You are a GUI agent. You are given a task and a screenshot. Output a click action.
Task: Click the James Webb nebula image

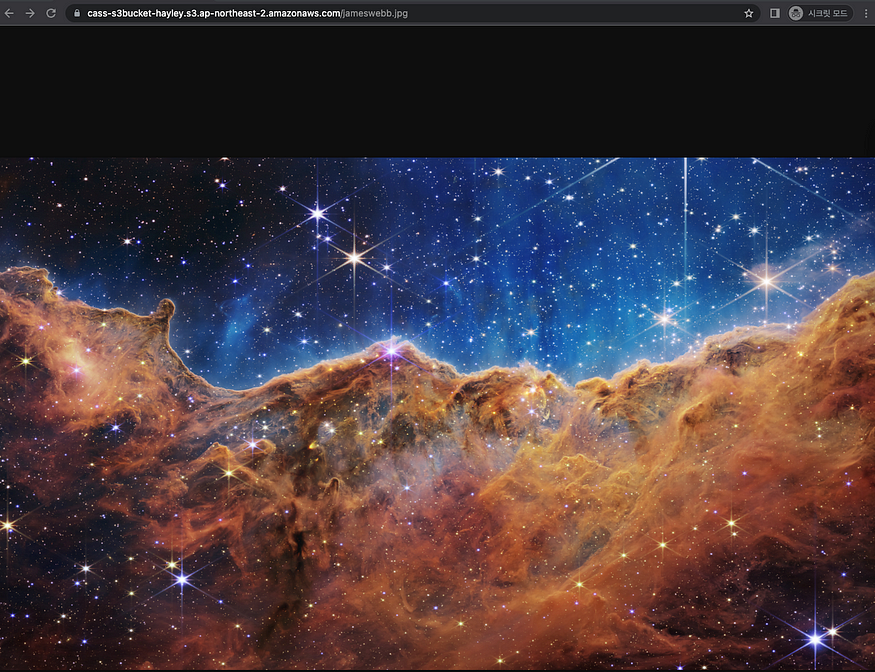coord(438,414)
